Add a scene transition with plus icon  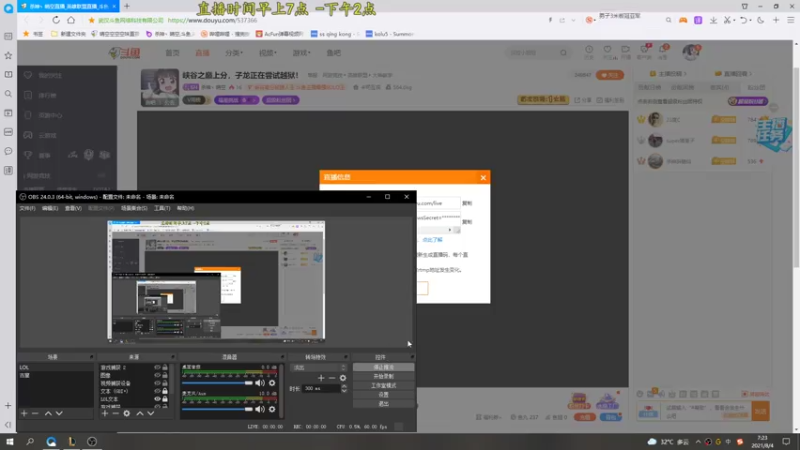[321, 378]
